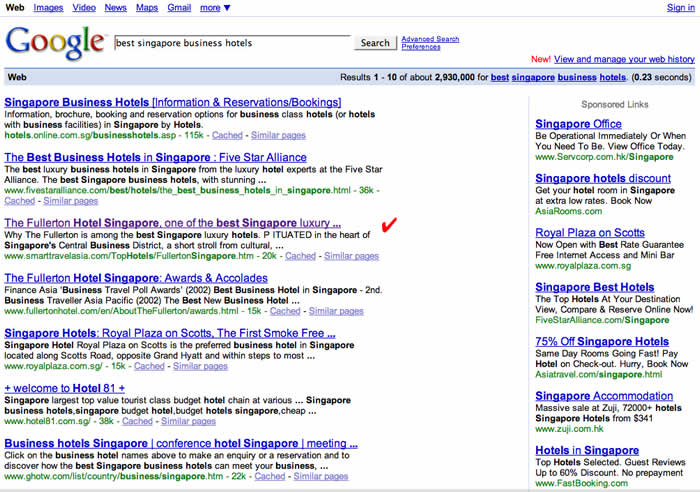Click the '75% Off Singapore Hotels' ad
Image resolution: width=700 pixels, height=492 pixels.
(x=602, y=341)
